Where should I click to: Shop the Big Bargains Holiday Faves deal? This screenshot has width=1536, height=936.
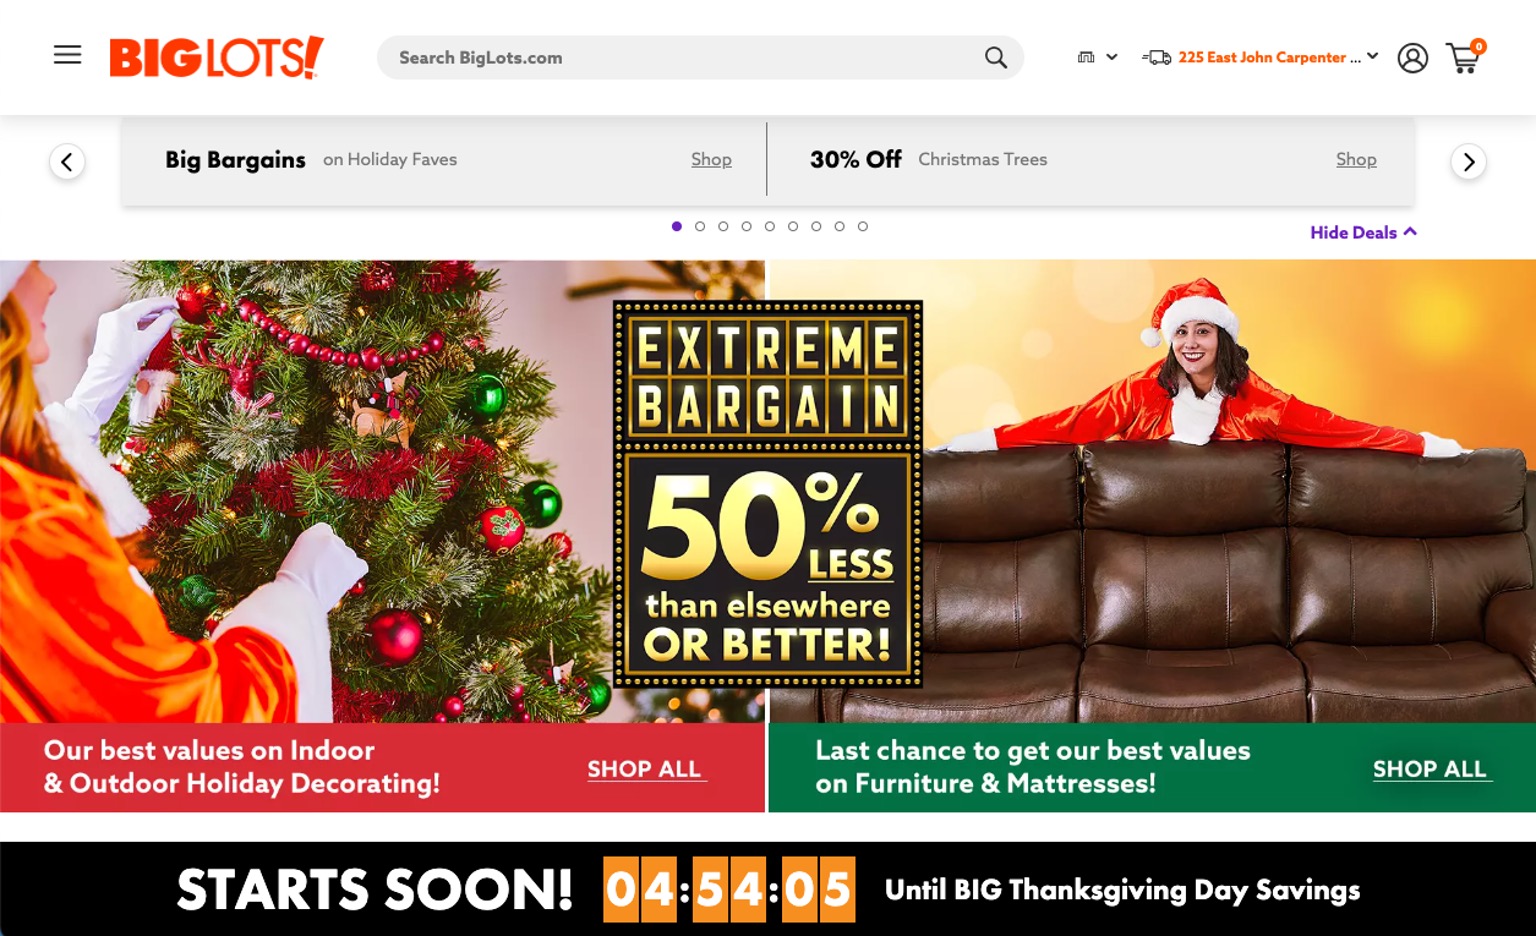pyautogui.click(x=711, y=160)
